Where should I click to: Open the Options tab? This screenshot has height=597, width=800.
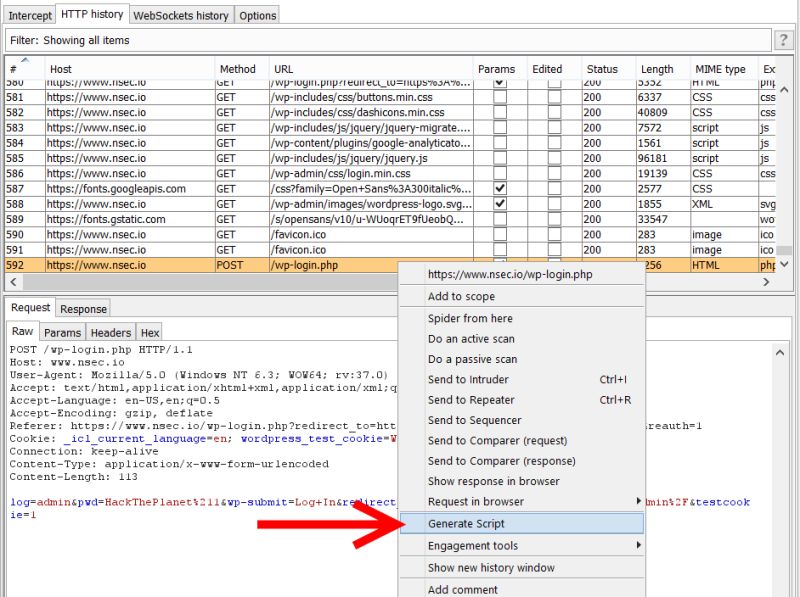[x=258, y=15]
